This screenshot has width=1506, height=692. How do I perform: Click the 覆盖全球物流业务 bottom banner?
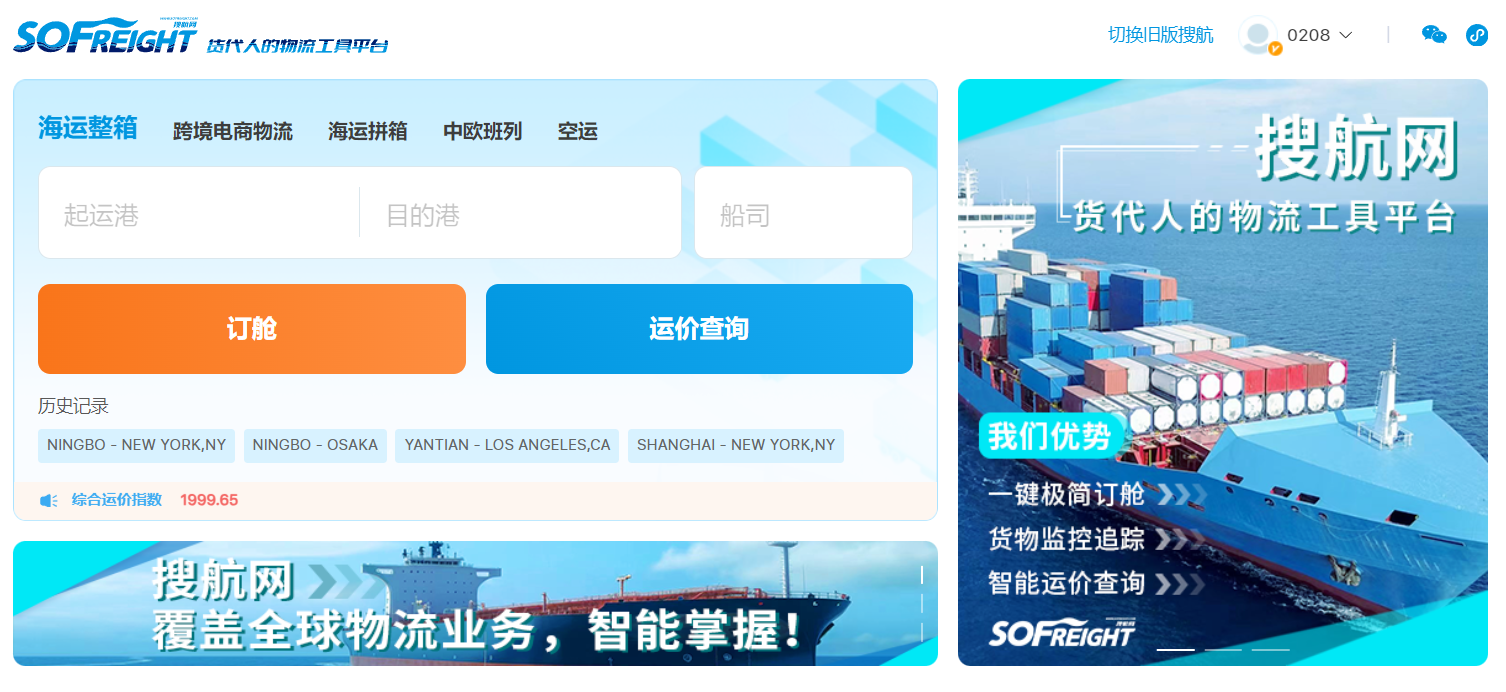[x=475, y=604]
